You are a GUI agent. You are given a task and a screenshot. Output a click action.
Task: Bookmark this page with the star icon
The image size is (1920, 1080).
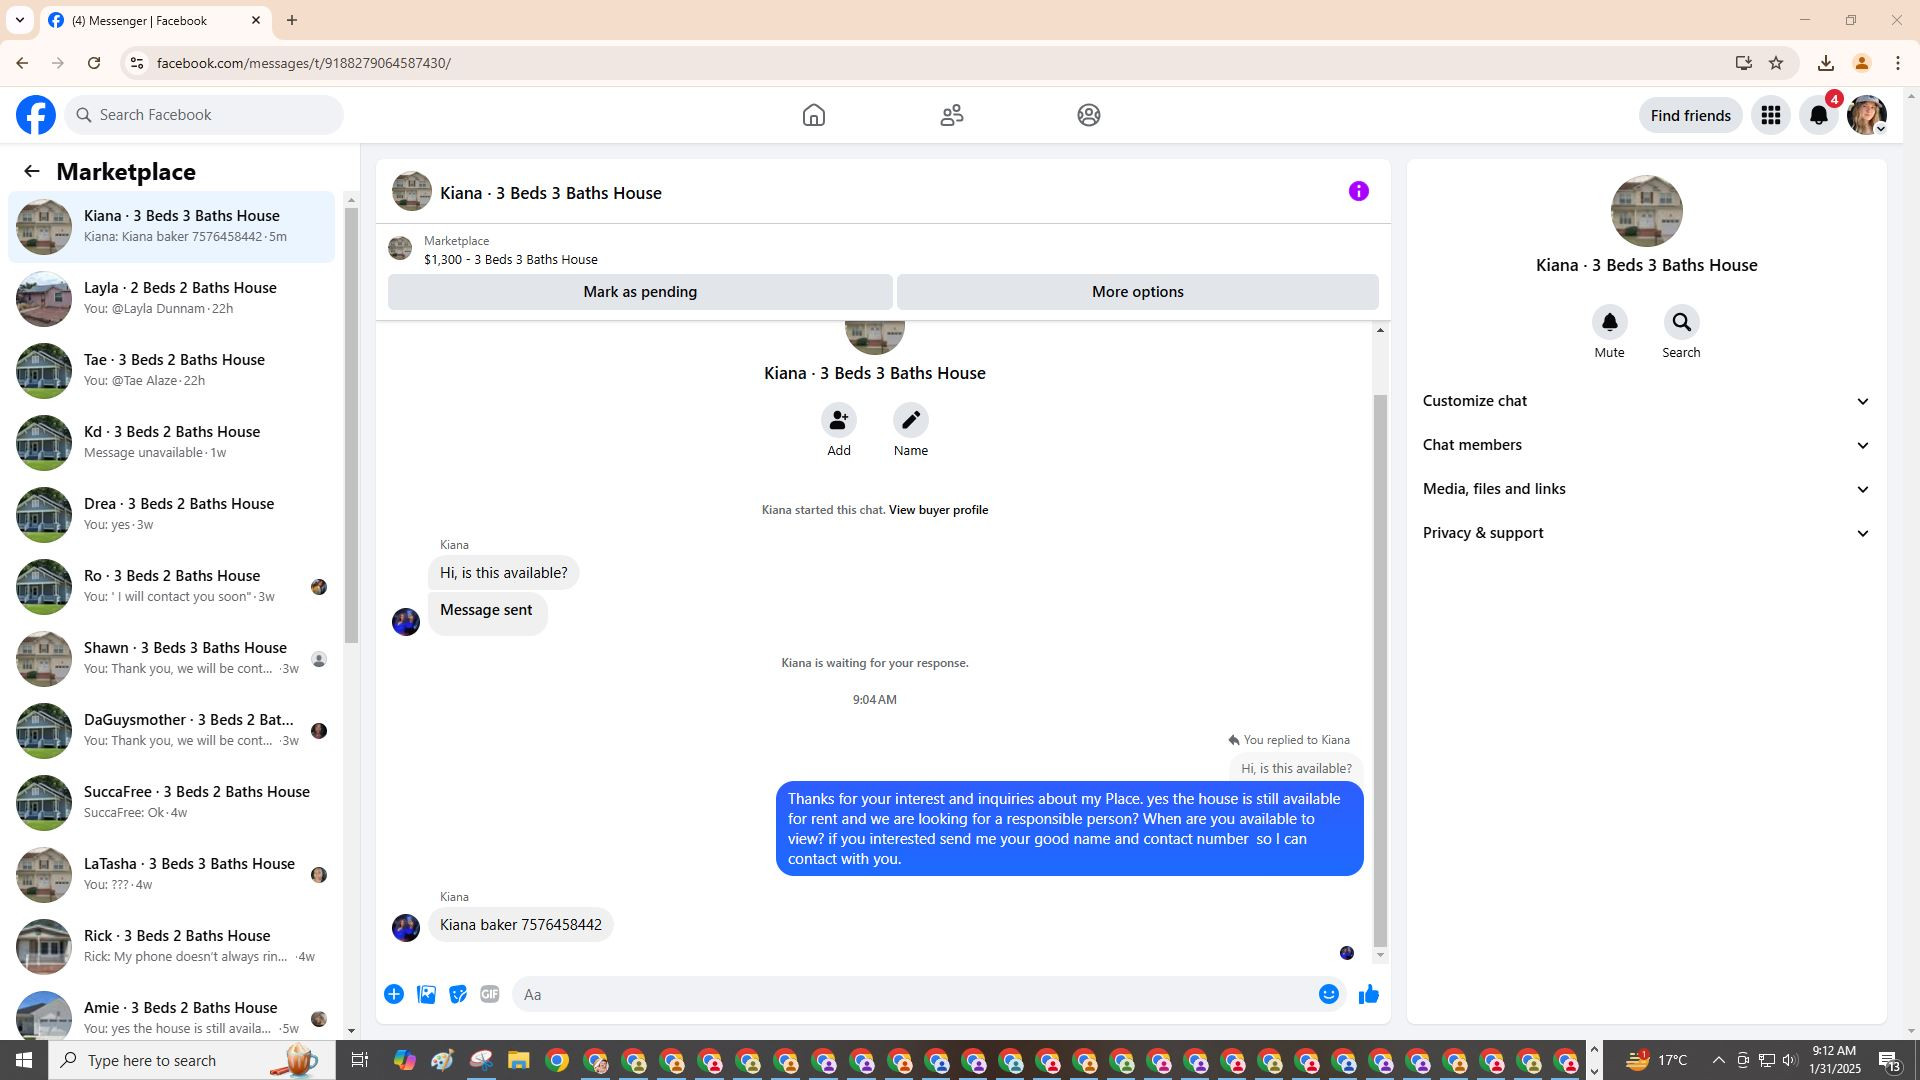pos(1776,63)
